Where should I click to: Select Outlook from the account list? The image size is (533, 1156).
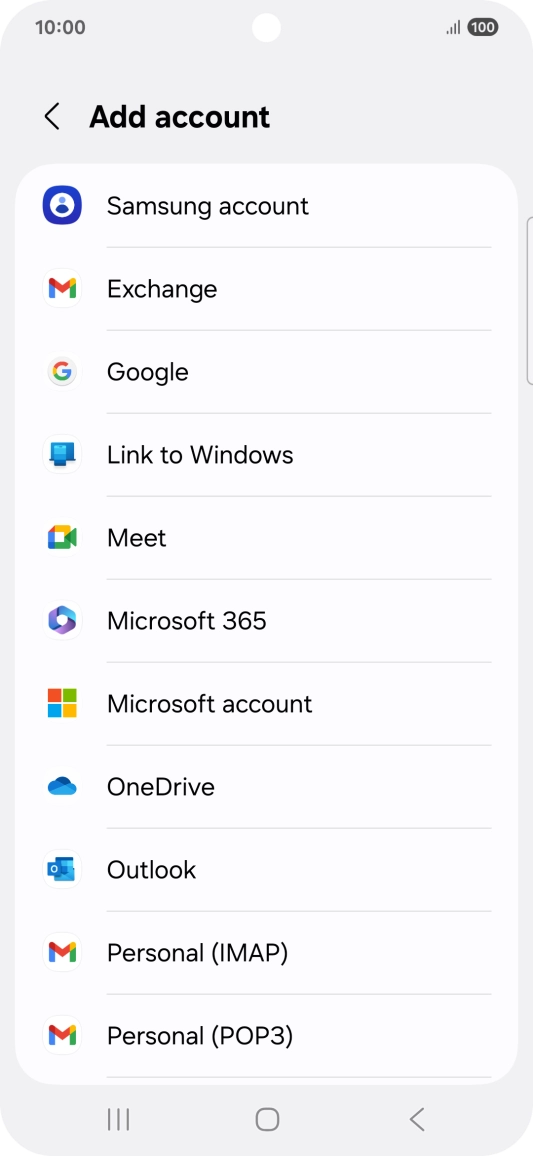click(266, 869)
